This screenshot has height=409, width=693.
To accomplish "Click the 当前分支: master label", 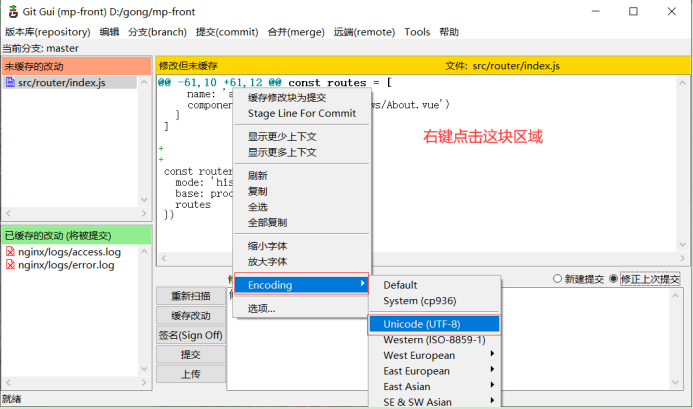I will point(41,48).
